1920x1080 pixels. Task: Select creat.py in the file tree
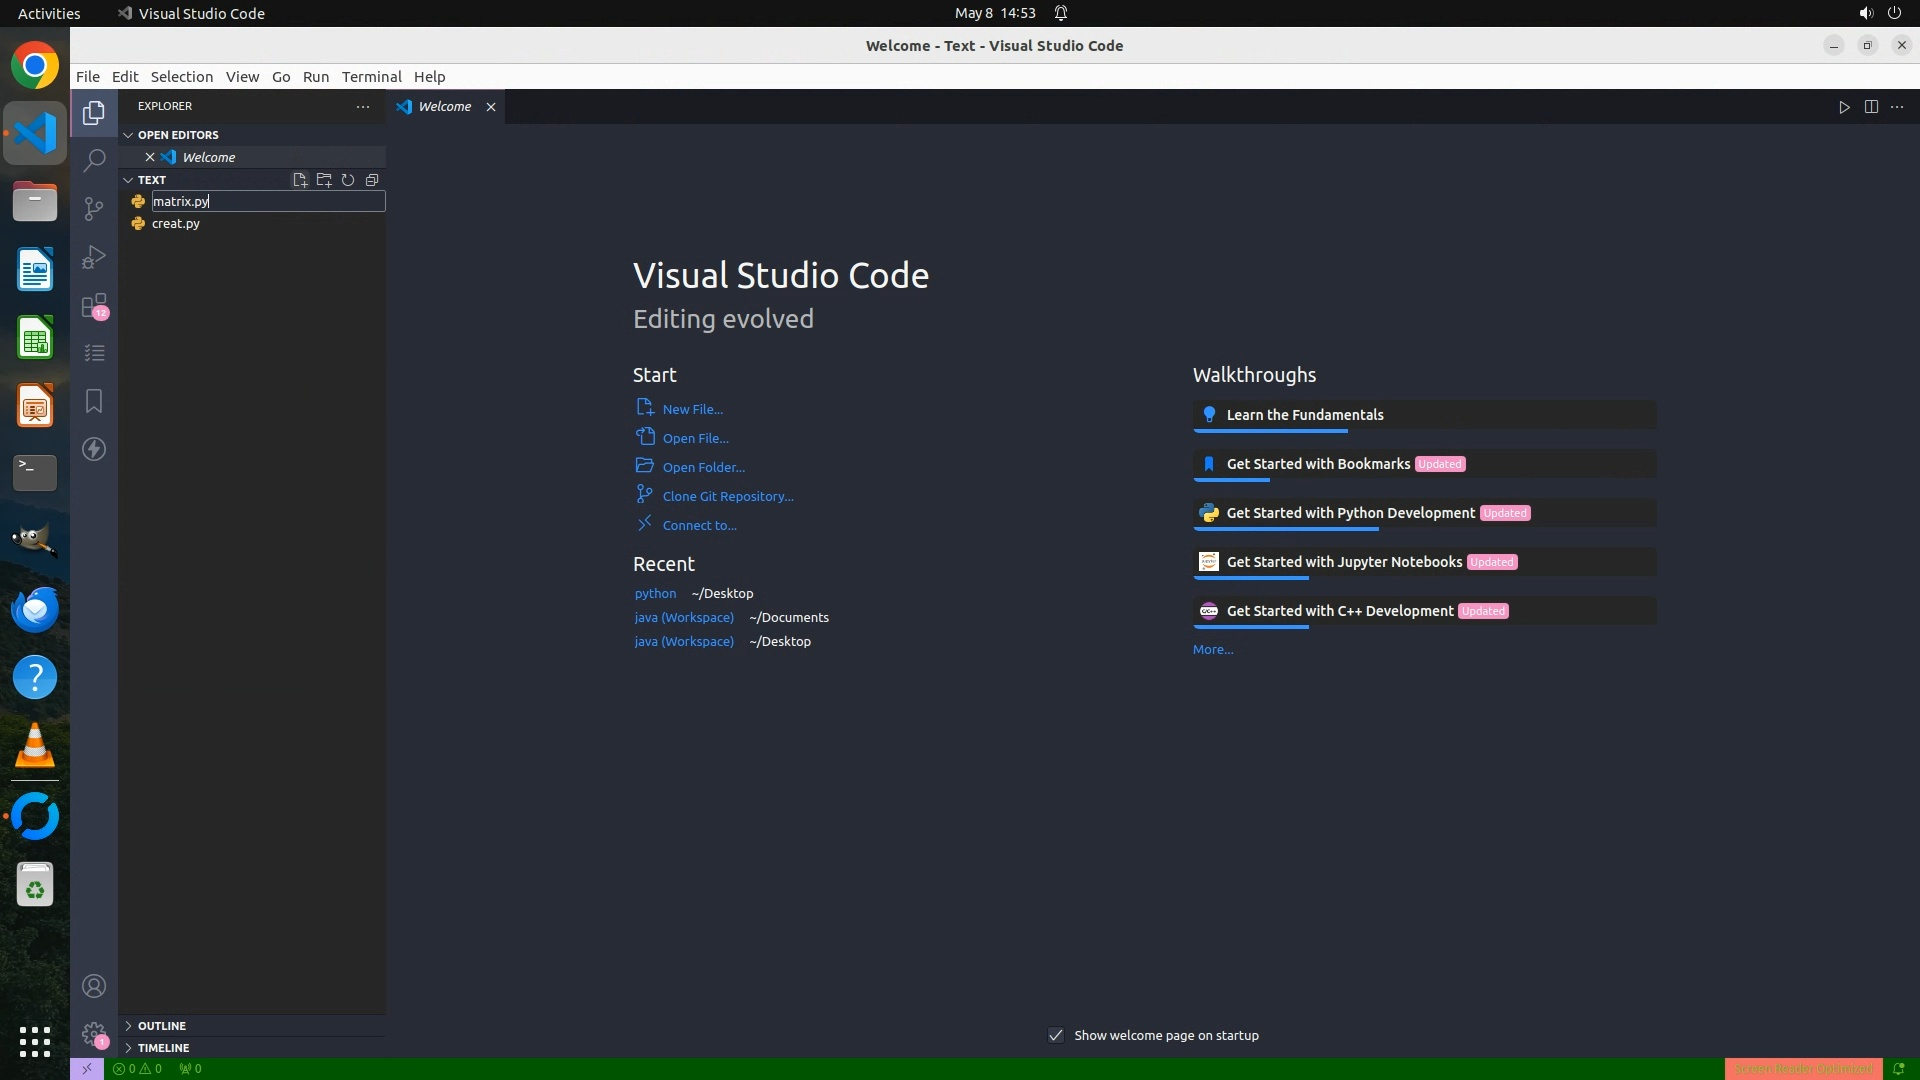click(x=176, y=224)
